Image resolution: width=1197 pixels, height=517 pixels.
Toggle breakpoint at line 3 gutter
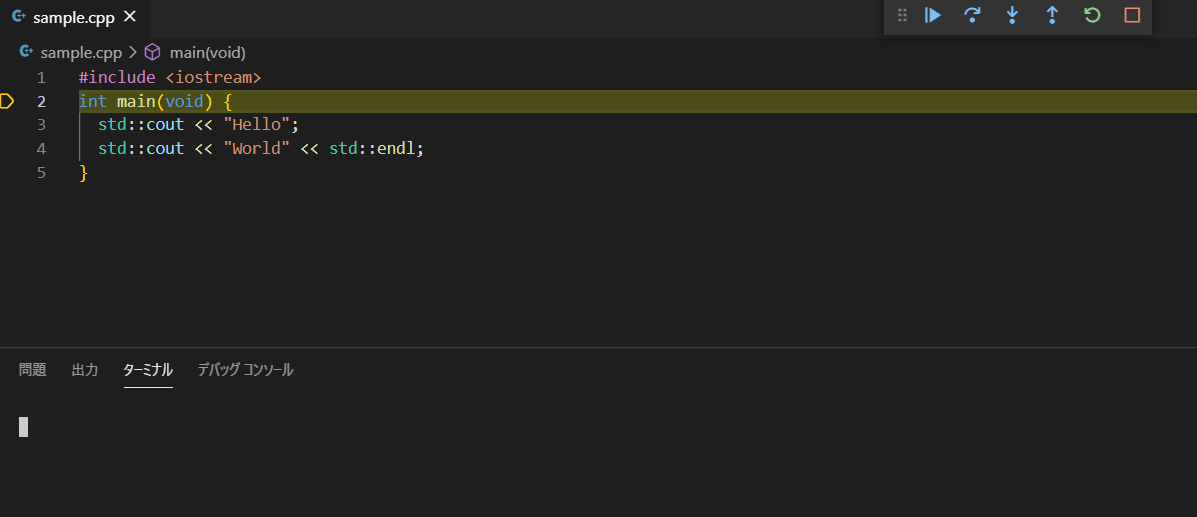tap(8, 124)
